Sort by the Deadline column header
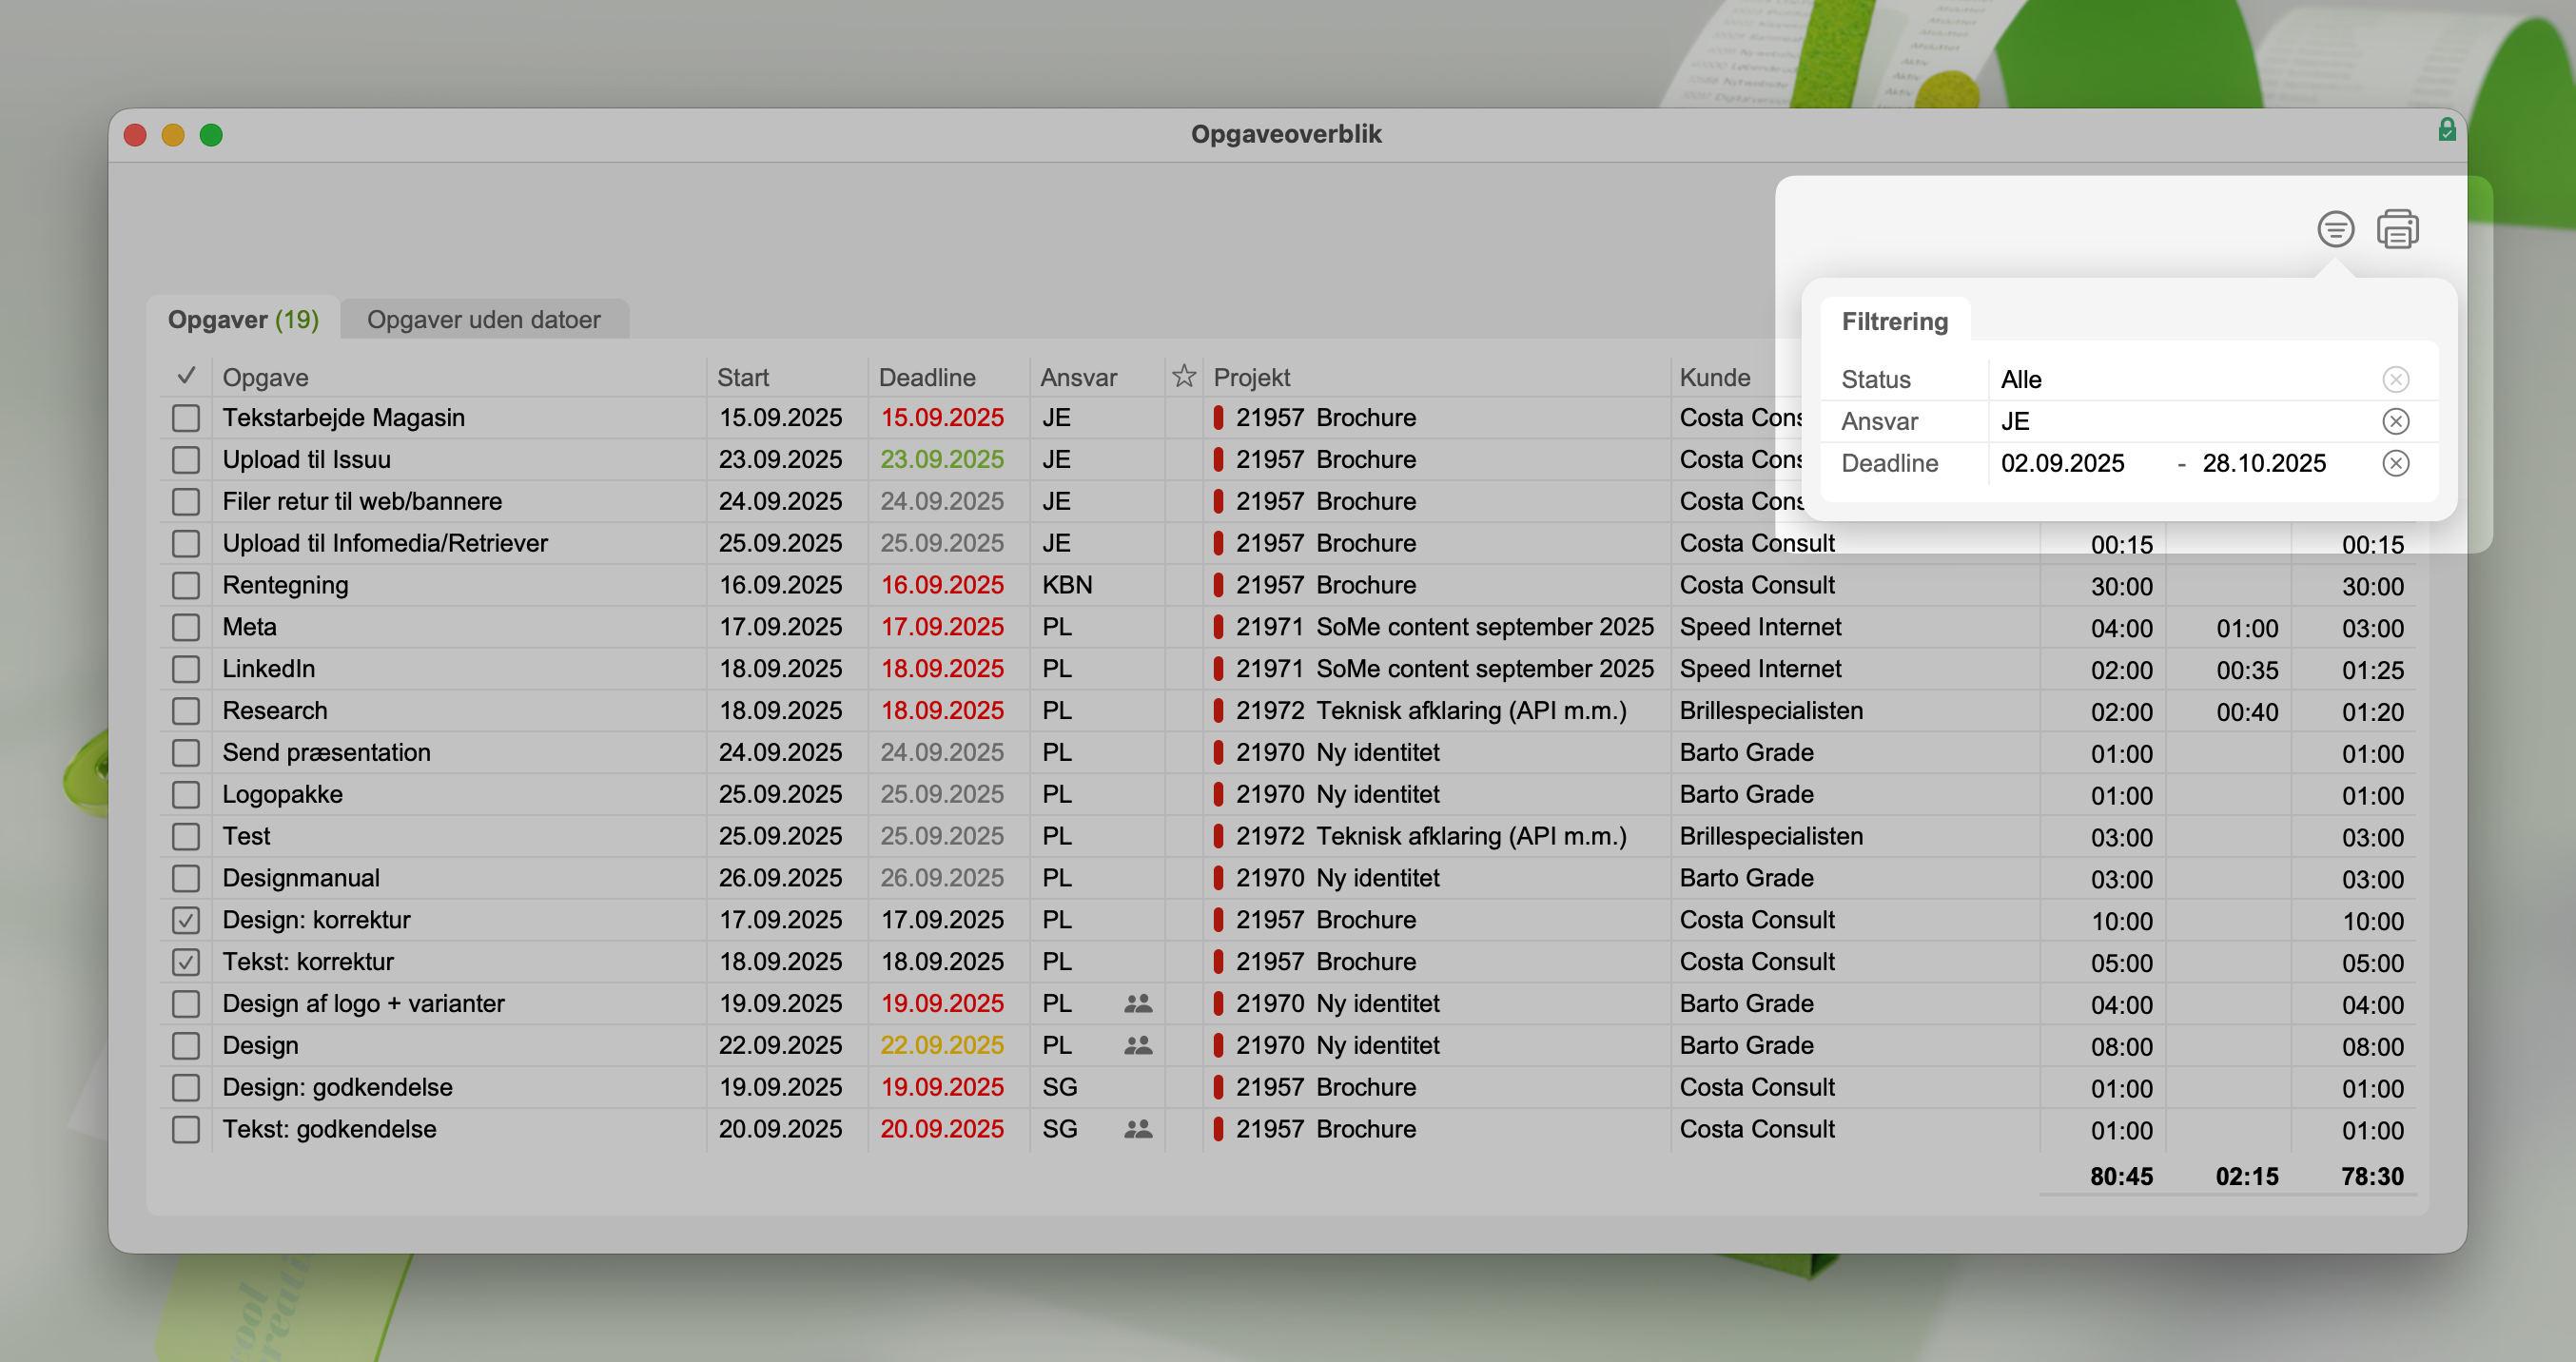 click(x=927, y=377)
